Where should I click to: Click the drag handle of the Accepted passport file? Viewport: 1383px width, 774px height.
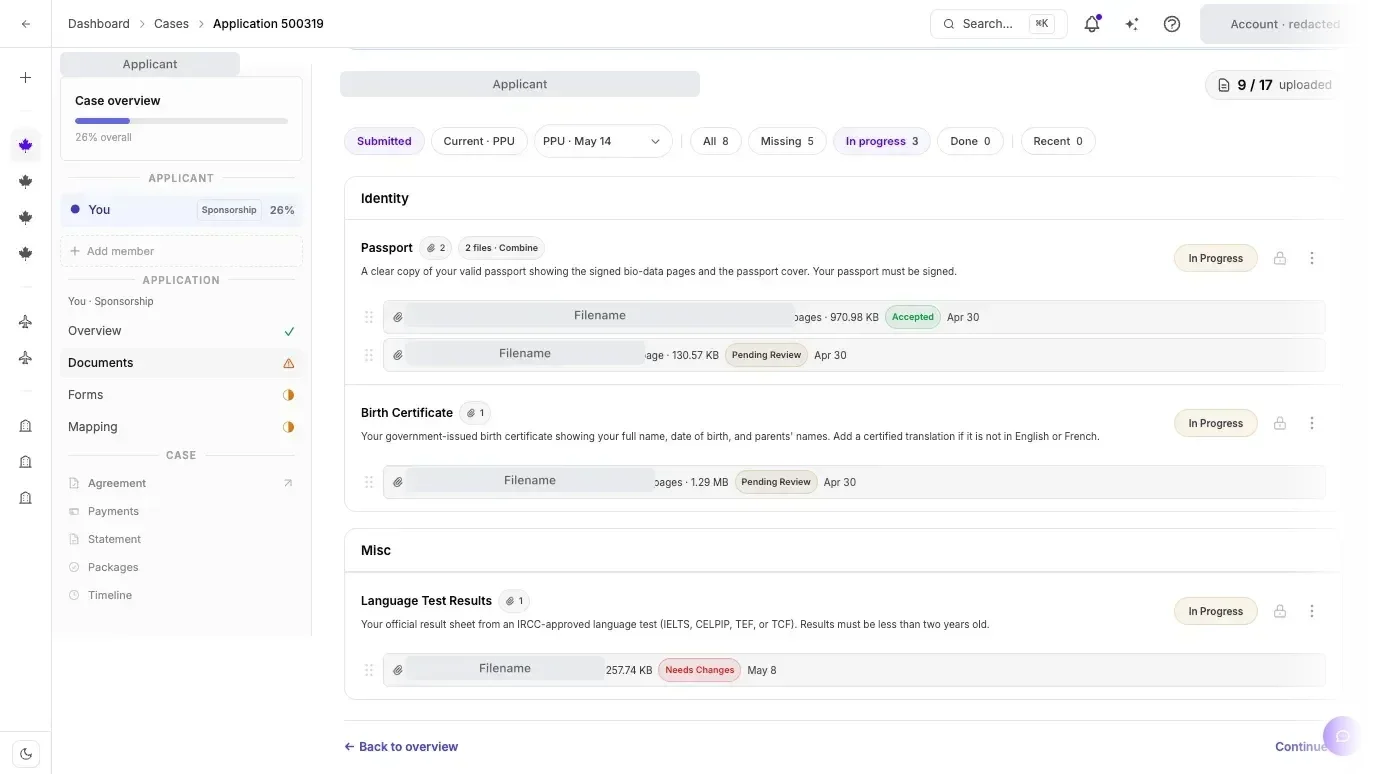[368, 317]
